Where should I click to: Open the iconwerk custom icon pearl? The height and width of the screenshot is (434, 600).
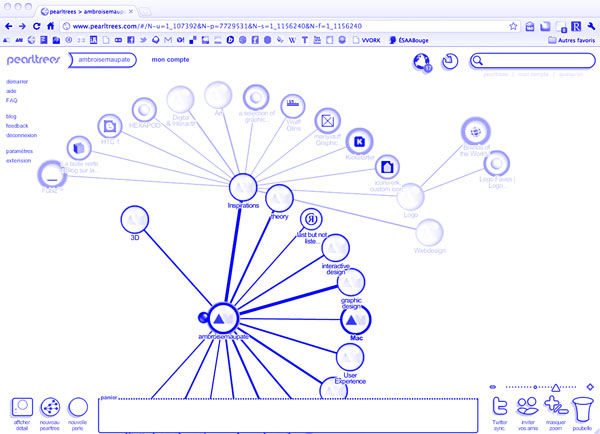387,167
